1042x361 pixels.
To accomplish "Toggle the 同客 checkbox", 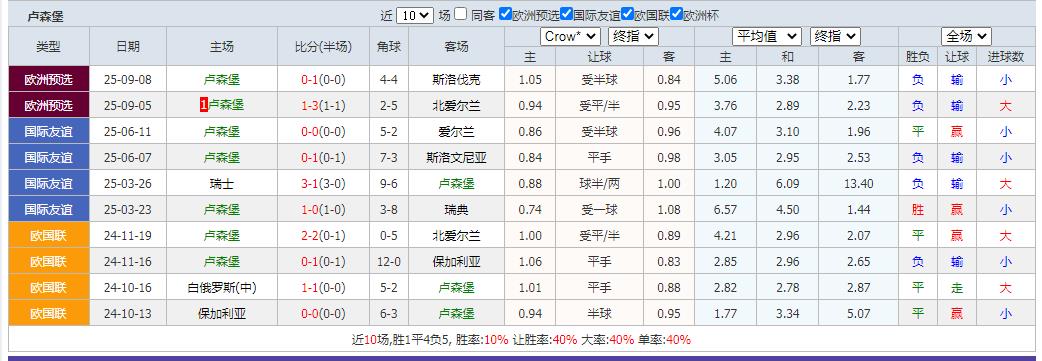I will pos(461,13).
